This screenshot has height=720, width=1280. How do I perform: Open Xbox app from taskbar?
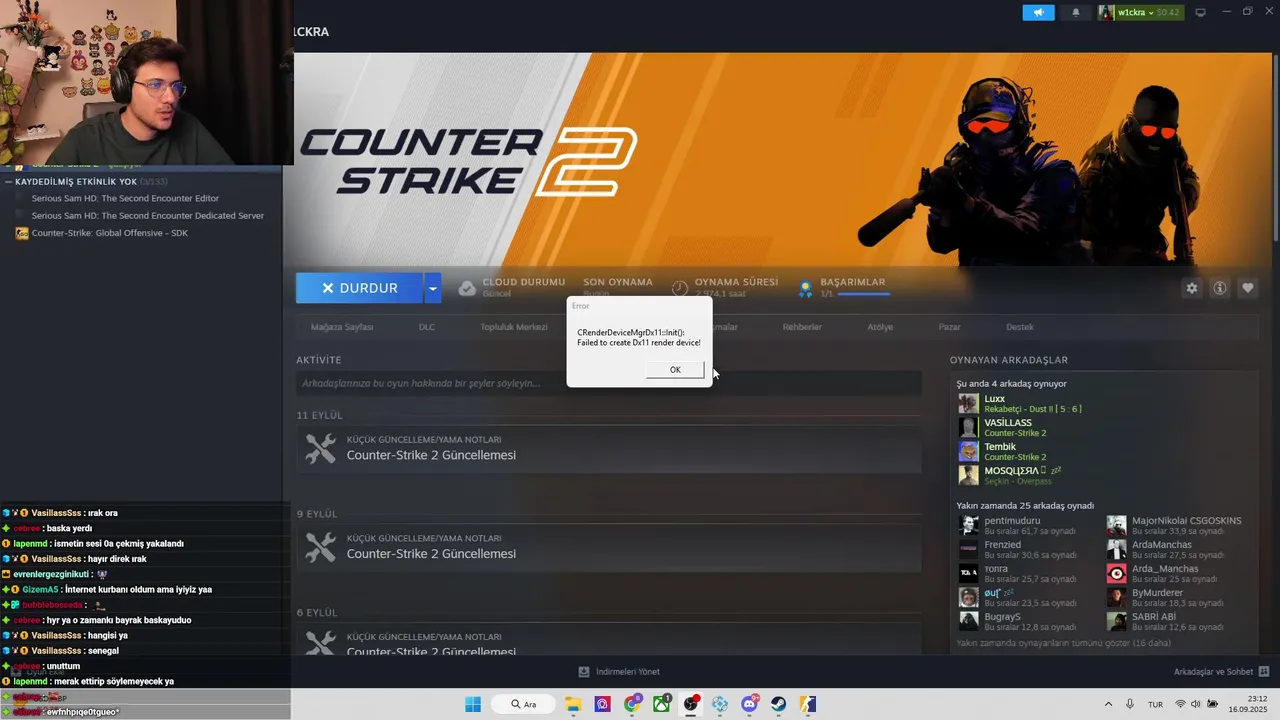(x=661, y=704)
